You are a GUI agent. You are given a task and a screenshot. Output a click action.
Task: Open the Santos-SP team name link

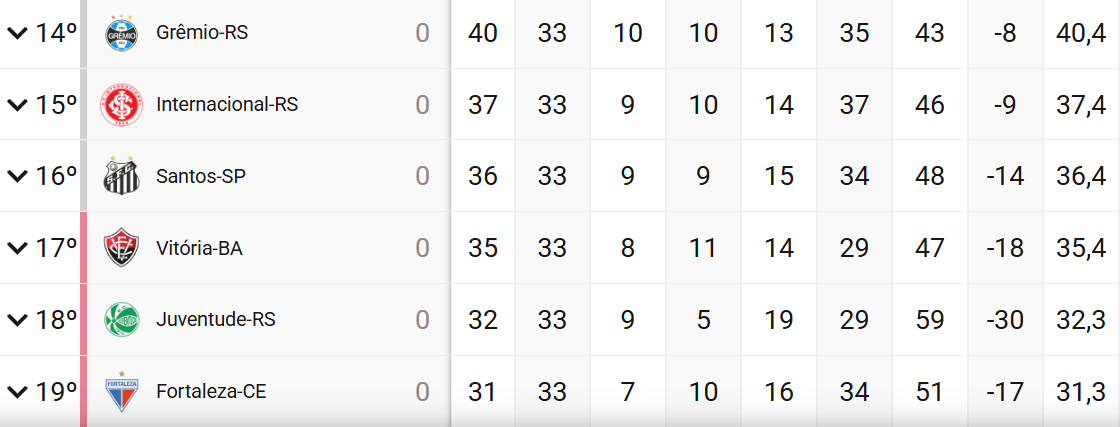(x=201, y=177)
